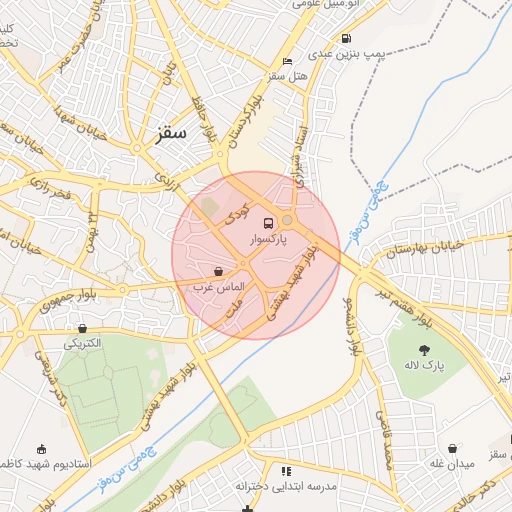Click the gas pump icon at پمپ بنزین عبدی
Image resolution: width=512 pixels, height=512 pixels.
[x=346, y=38]
